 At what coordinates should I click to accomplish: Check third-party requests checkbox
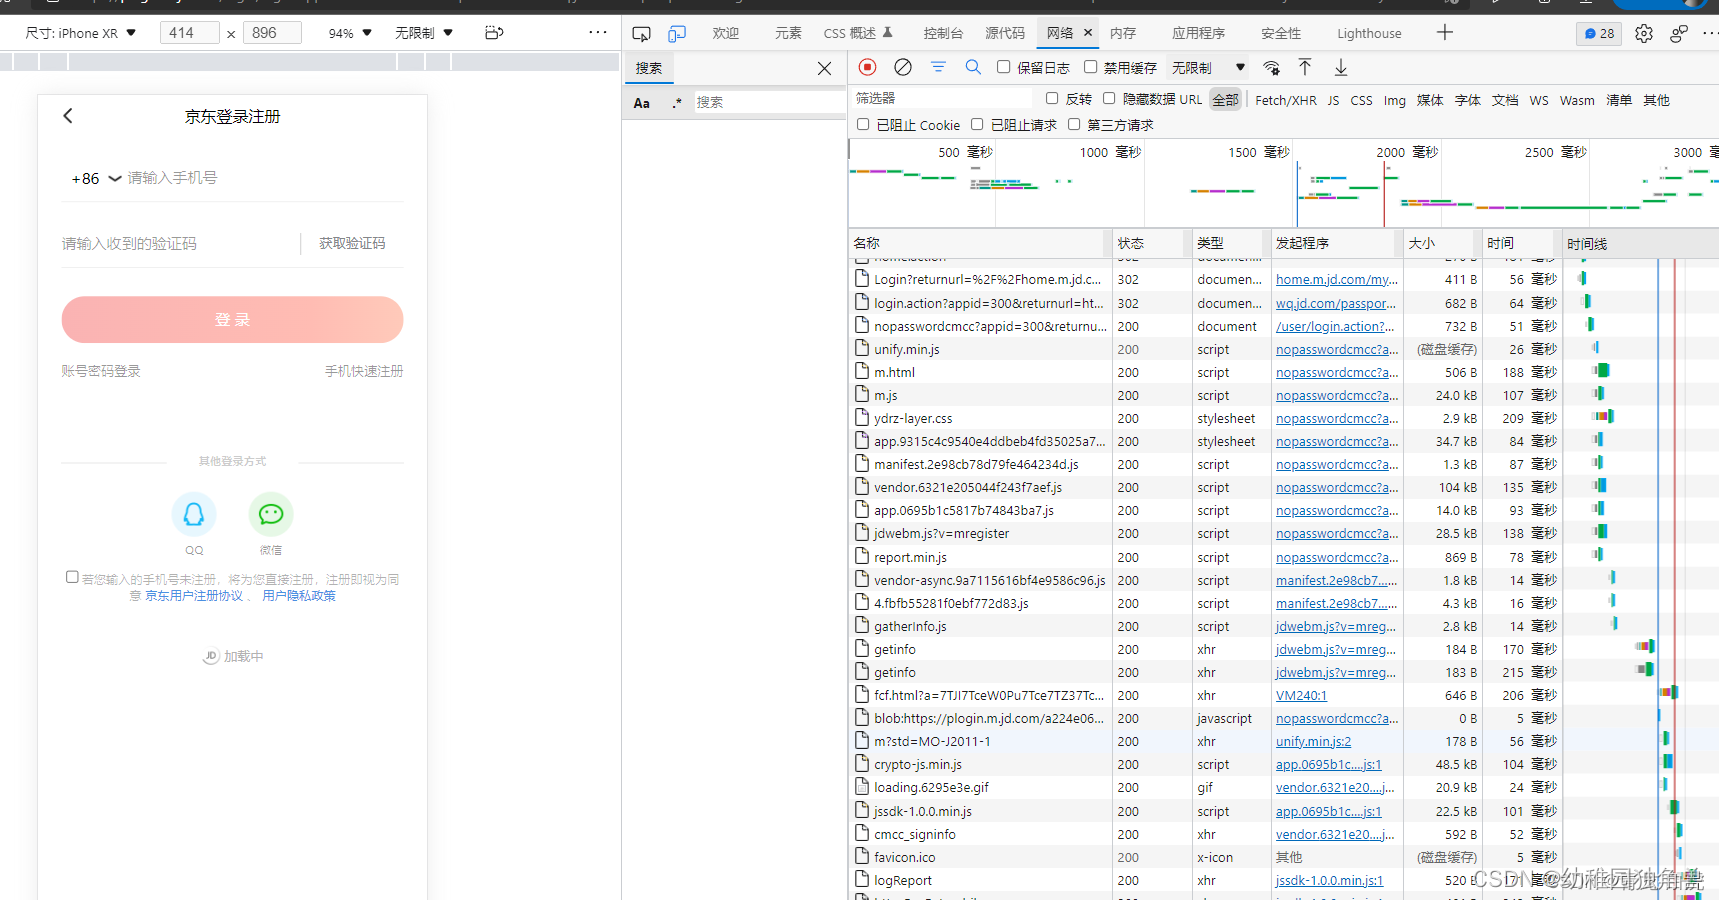[x=1074, y=124]
